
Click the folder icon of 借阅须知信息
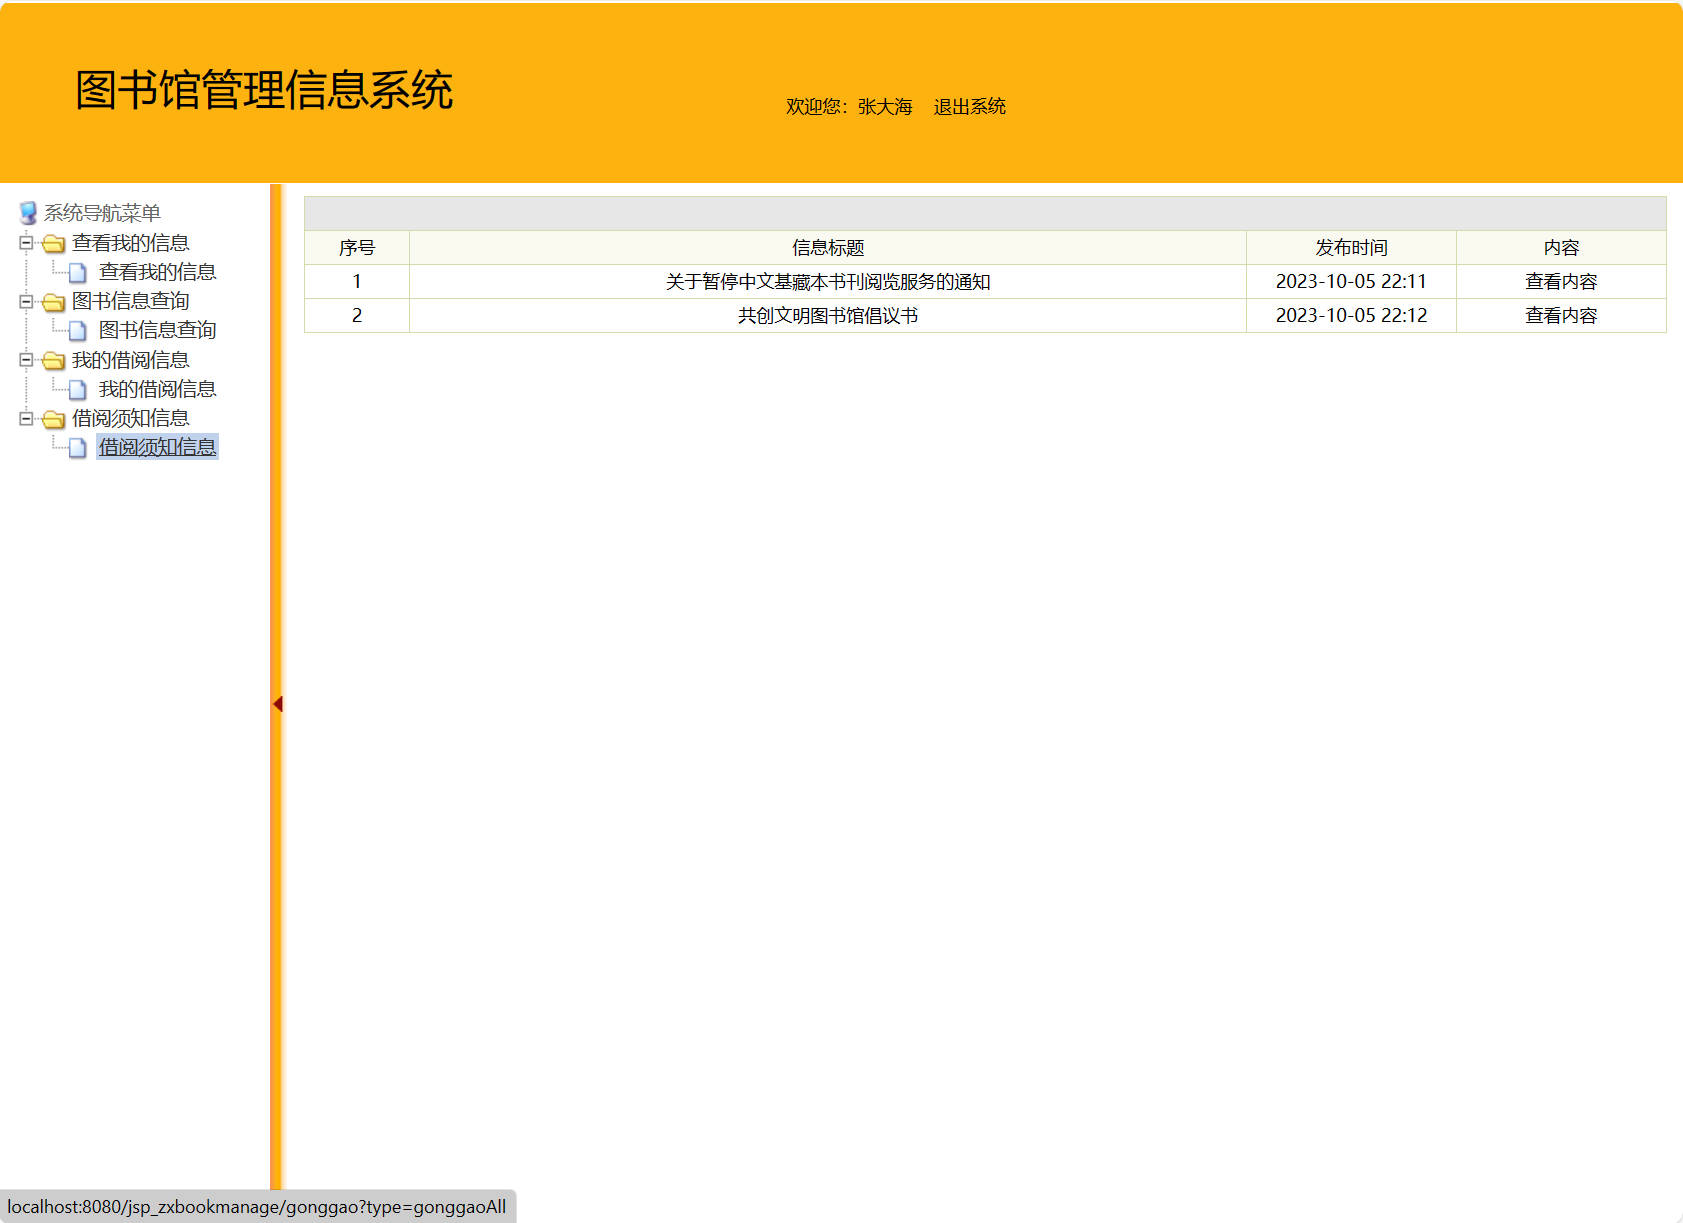(x=55, y=419)
